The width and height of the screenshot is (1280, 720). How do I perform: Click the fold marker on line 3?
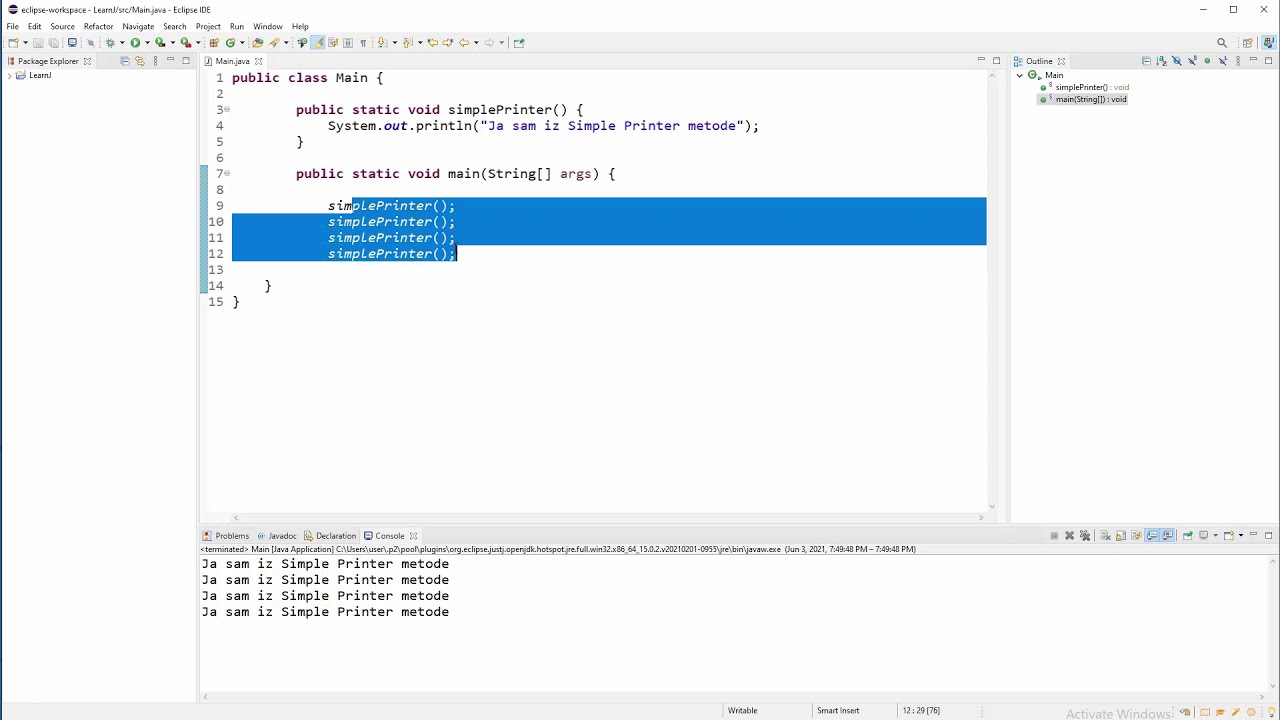tap(227, 109)
